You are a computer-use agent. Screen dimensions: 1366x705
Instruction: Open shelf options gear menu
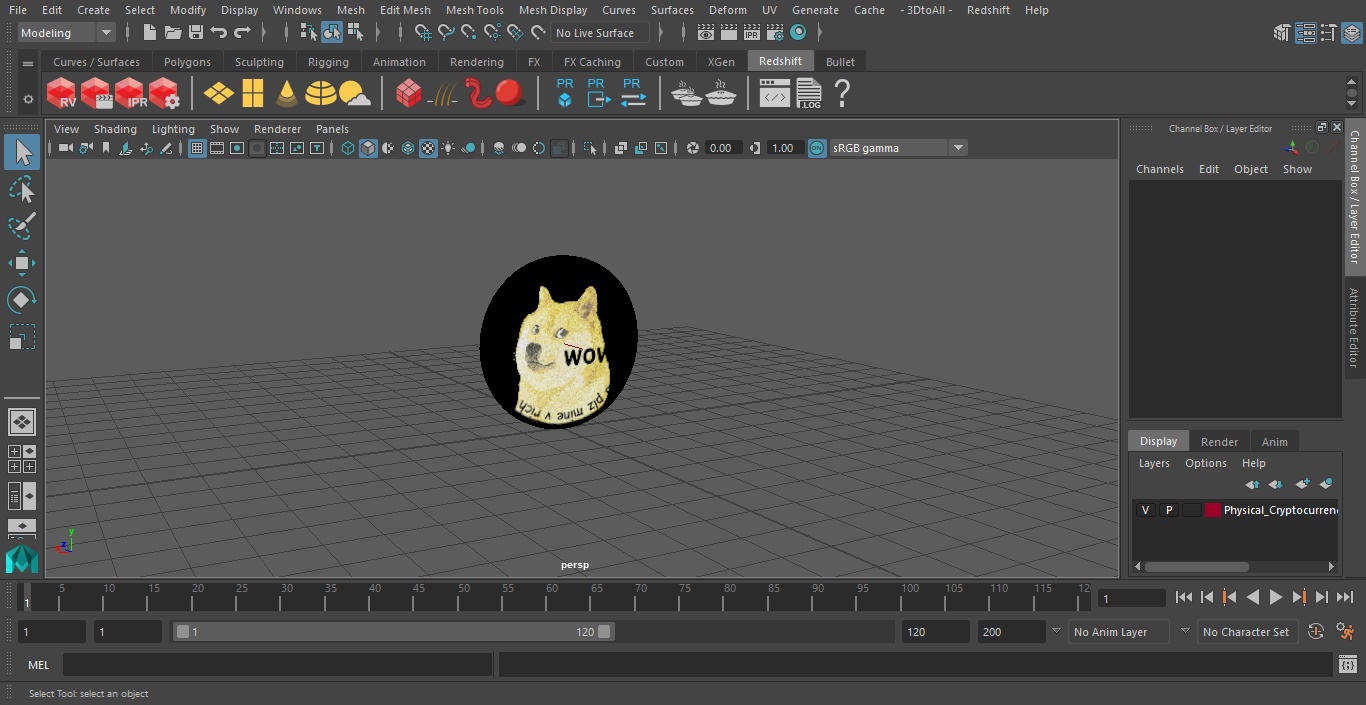point(28,99)
